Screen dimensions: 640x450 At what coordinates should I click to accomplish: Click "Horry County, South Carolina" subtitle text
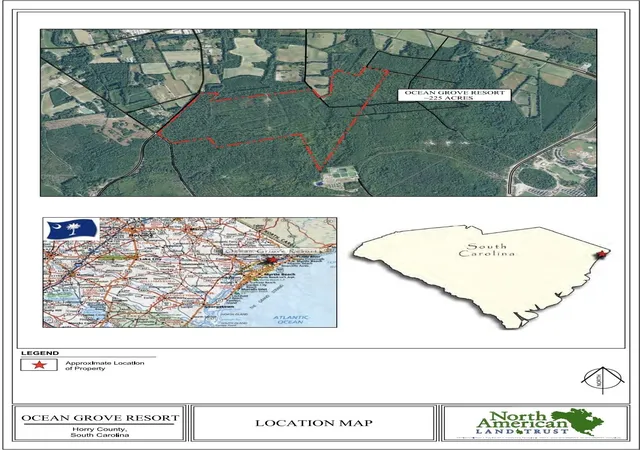(100, 432)
